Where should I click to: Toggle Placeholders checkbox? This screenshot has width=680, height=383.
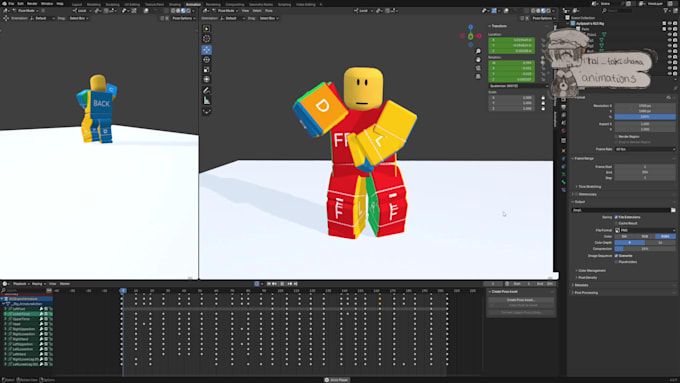616,262
